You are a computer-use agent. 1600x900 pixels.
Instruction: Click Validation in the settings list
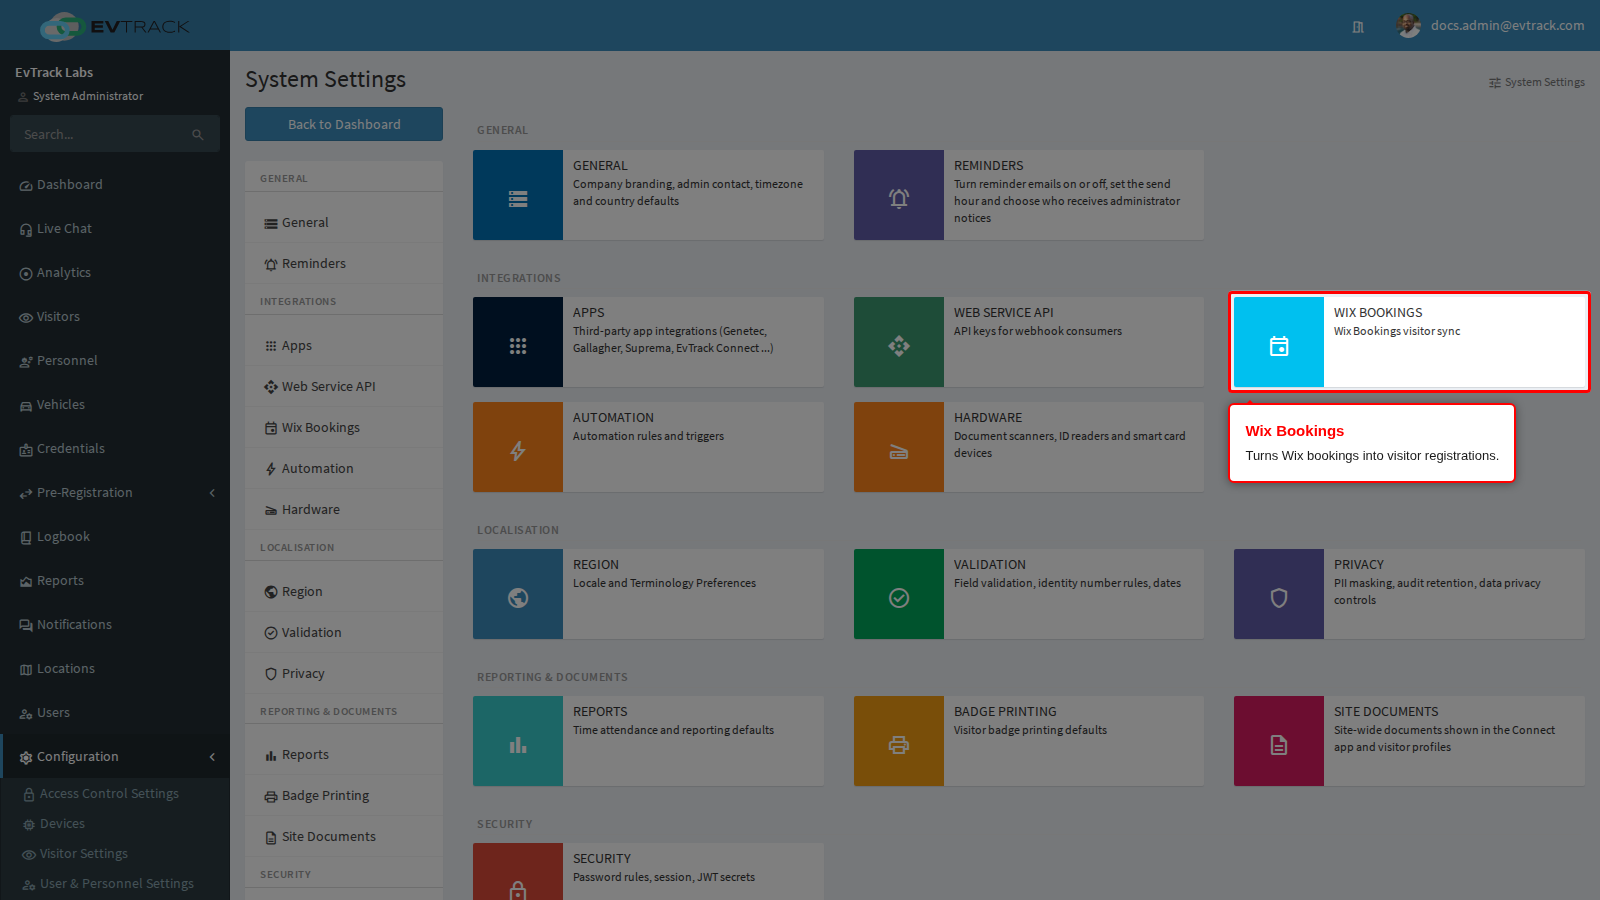344,633
